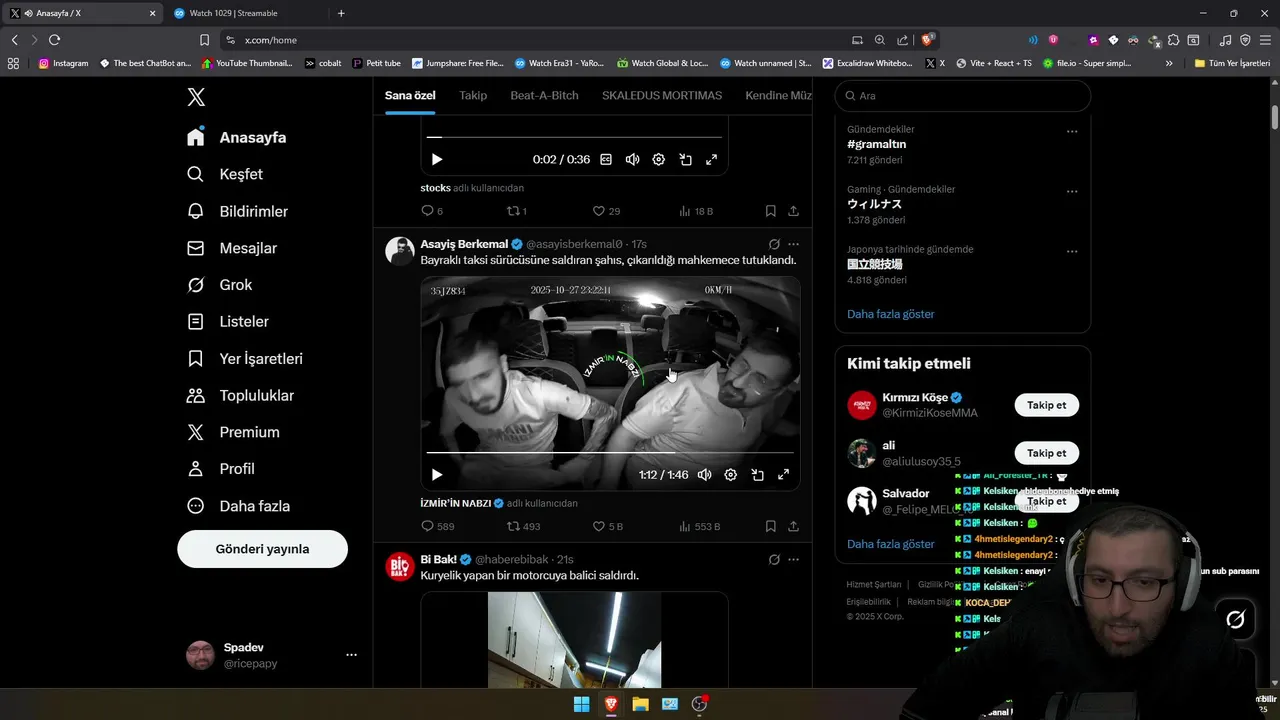
Task: Share the Asayiş Berkemal post
Action: [x=793, y=526]
